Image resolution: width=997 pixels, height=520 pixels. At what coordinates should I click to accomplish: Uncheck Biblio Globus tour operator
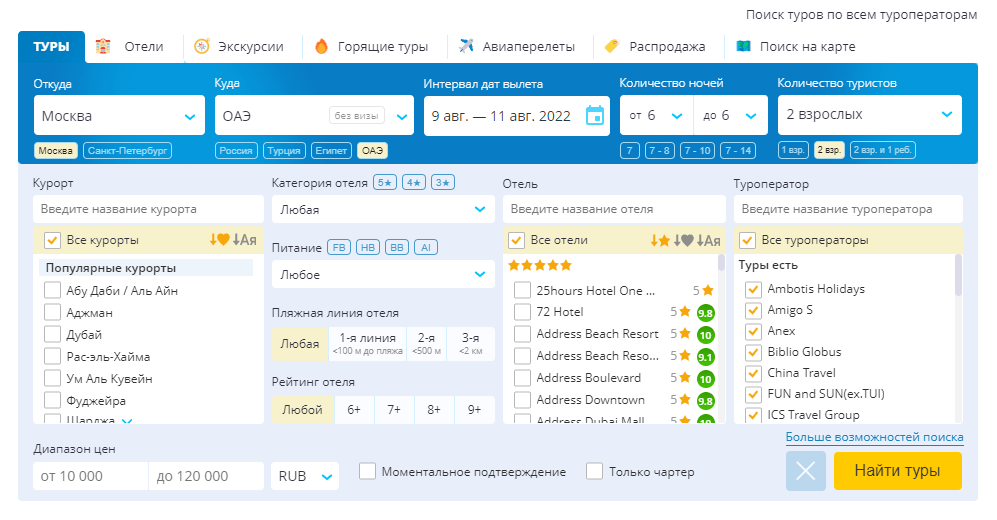[753, 352]
